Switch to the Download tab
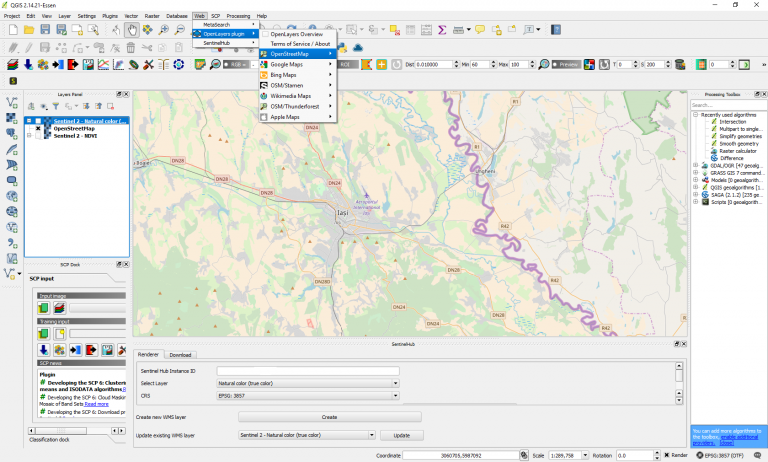Screen dimensions: 768x462 pos(180,355)
